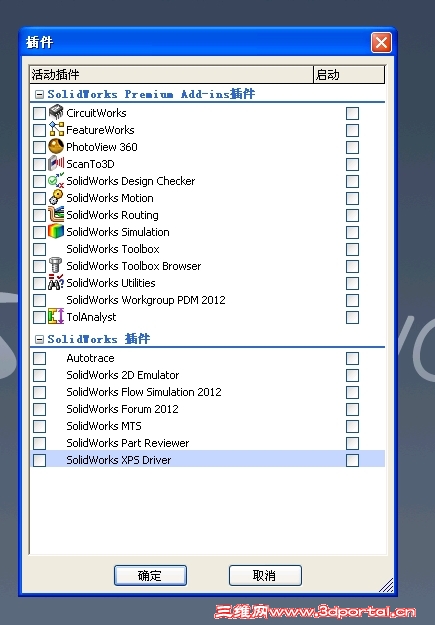Screen dimensions: 435x625
Task: Tick SolidWorks Motion startup checkbox
Action: pyautogui.click(x=352, y=198)
